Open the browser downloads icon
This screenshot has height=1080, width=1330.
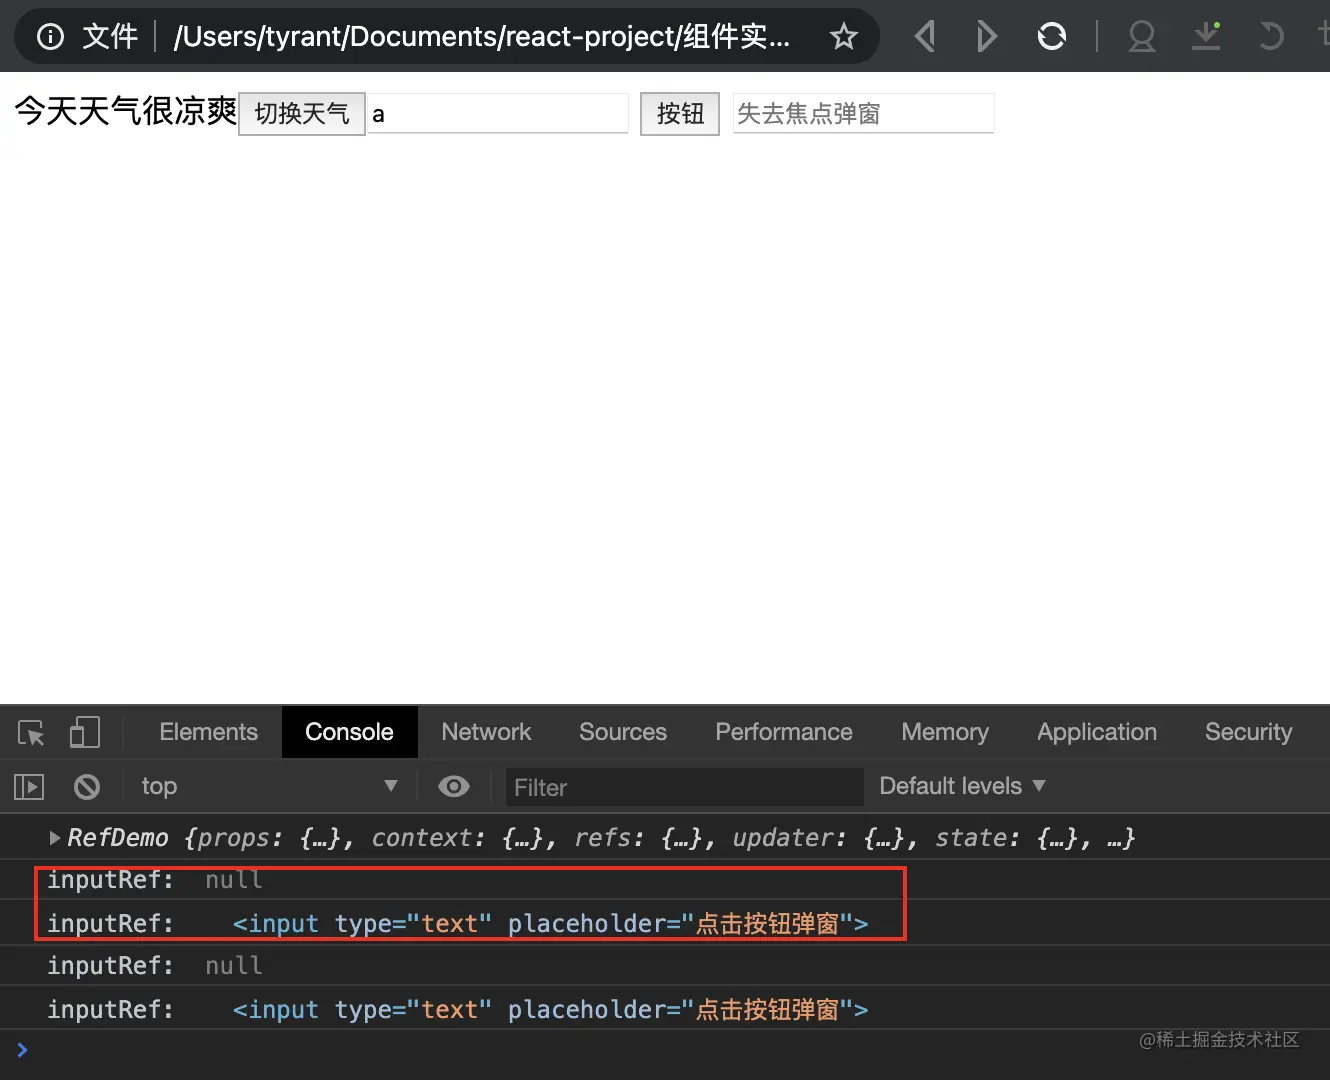point(1207,37)
